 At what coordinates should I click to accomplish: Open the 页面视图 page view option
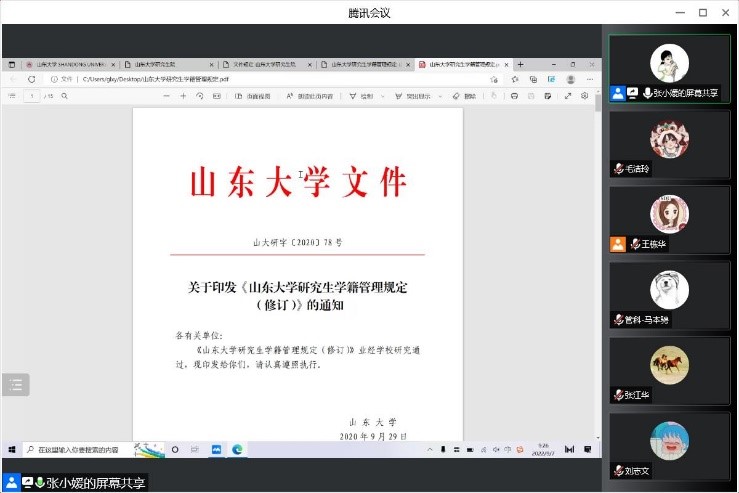point(253,96)
